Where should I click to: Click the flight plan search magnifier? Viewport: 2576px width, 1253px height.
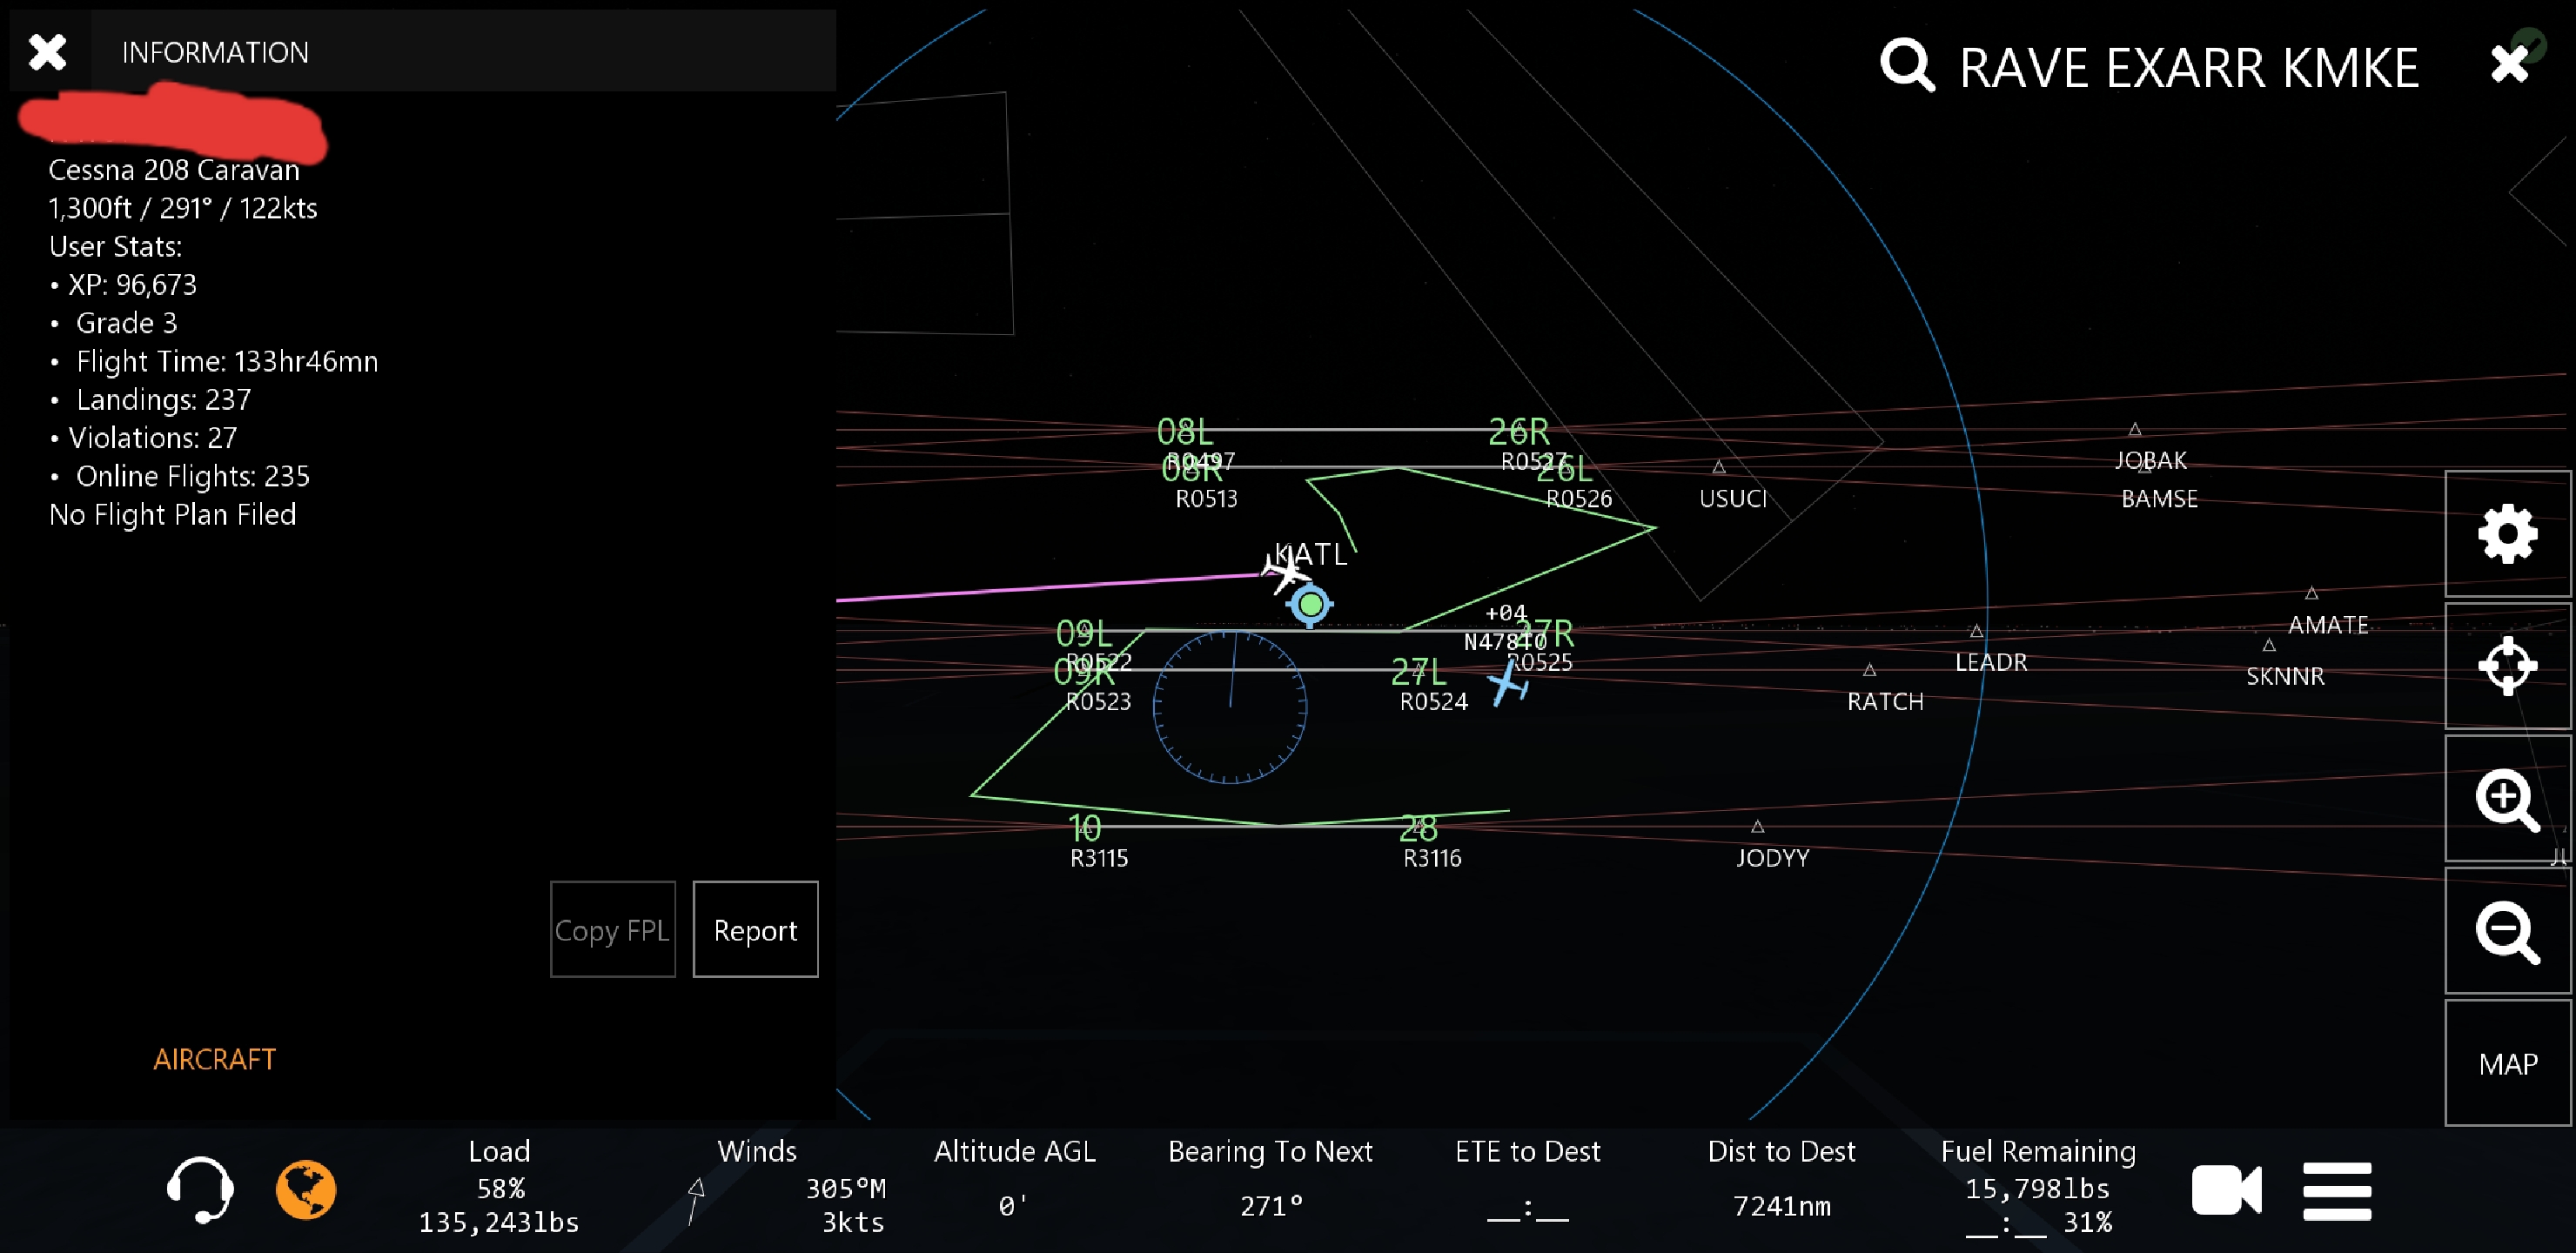1906,66
